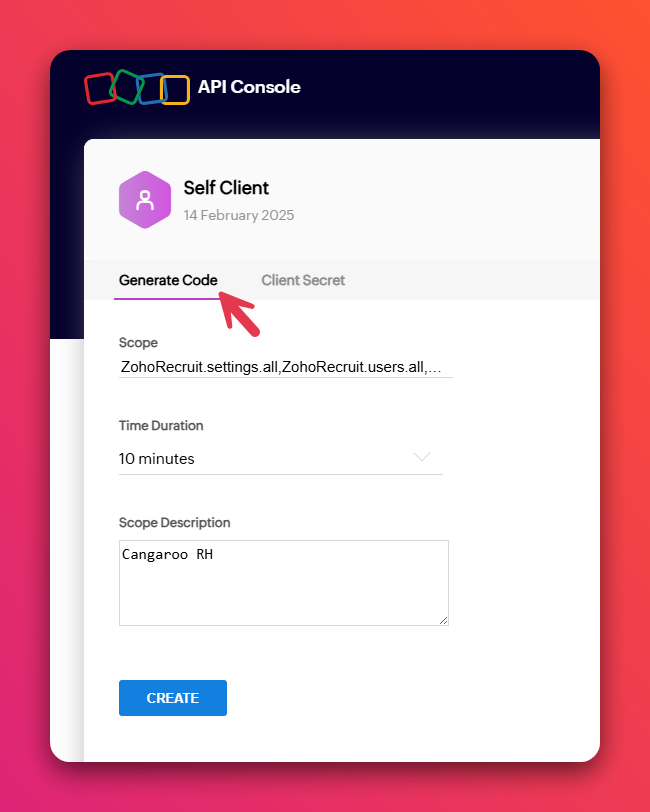
Task: Click the API Console title text
Action: pyautogui.click(x=249, y=86)
